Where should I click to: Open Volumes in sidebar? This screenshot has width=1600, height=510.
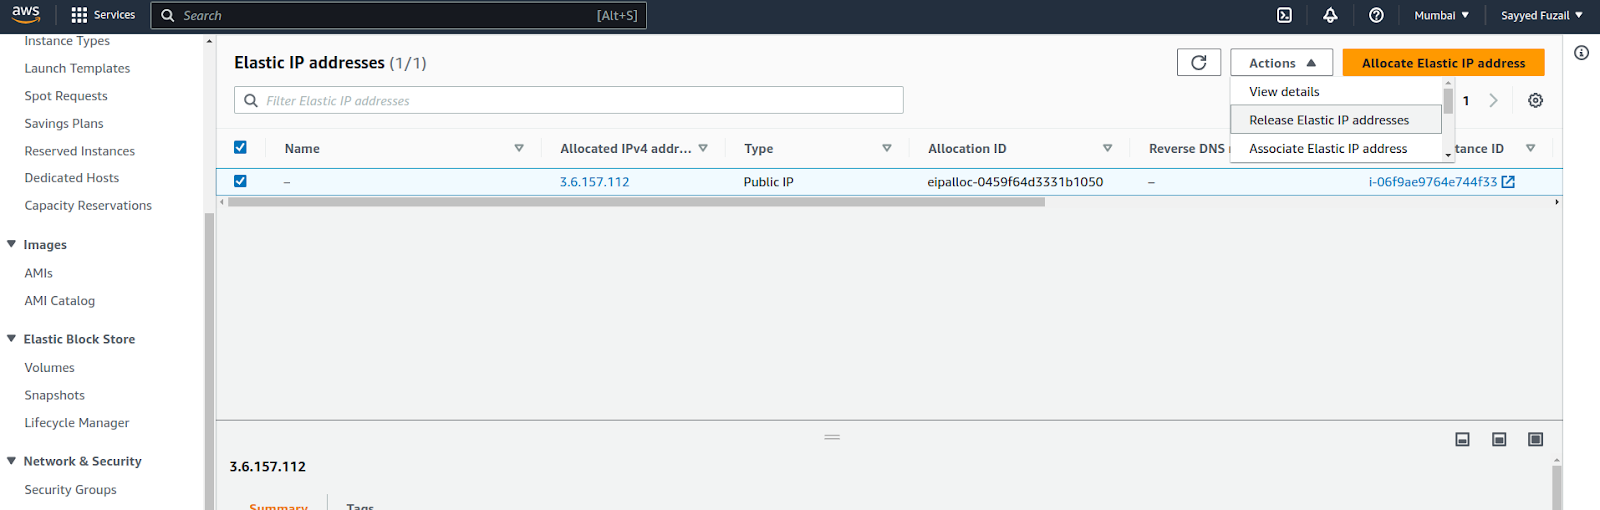coord(49,368)
